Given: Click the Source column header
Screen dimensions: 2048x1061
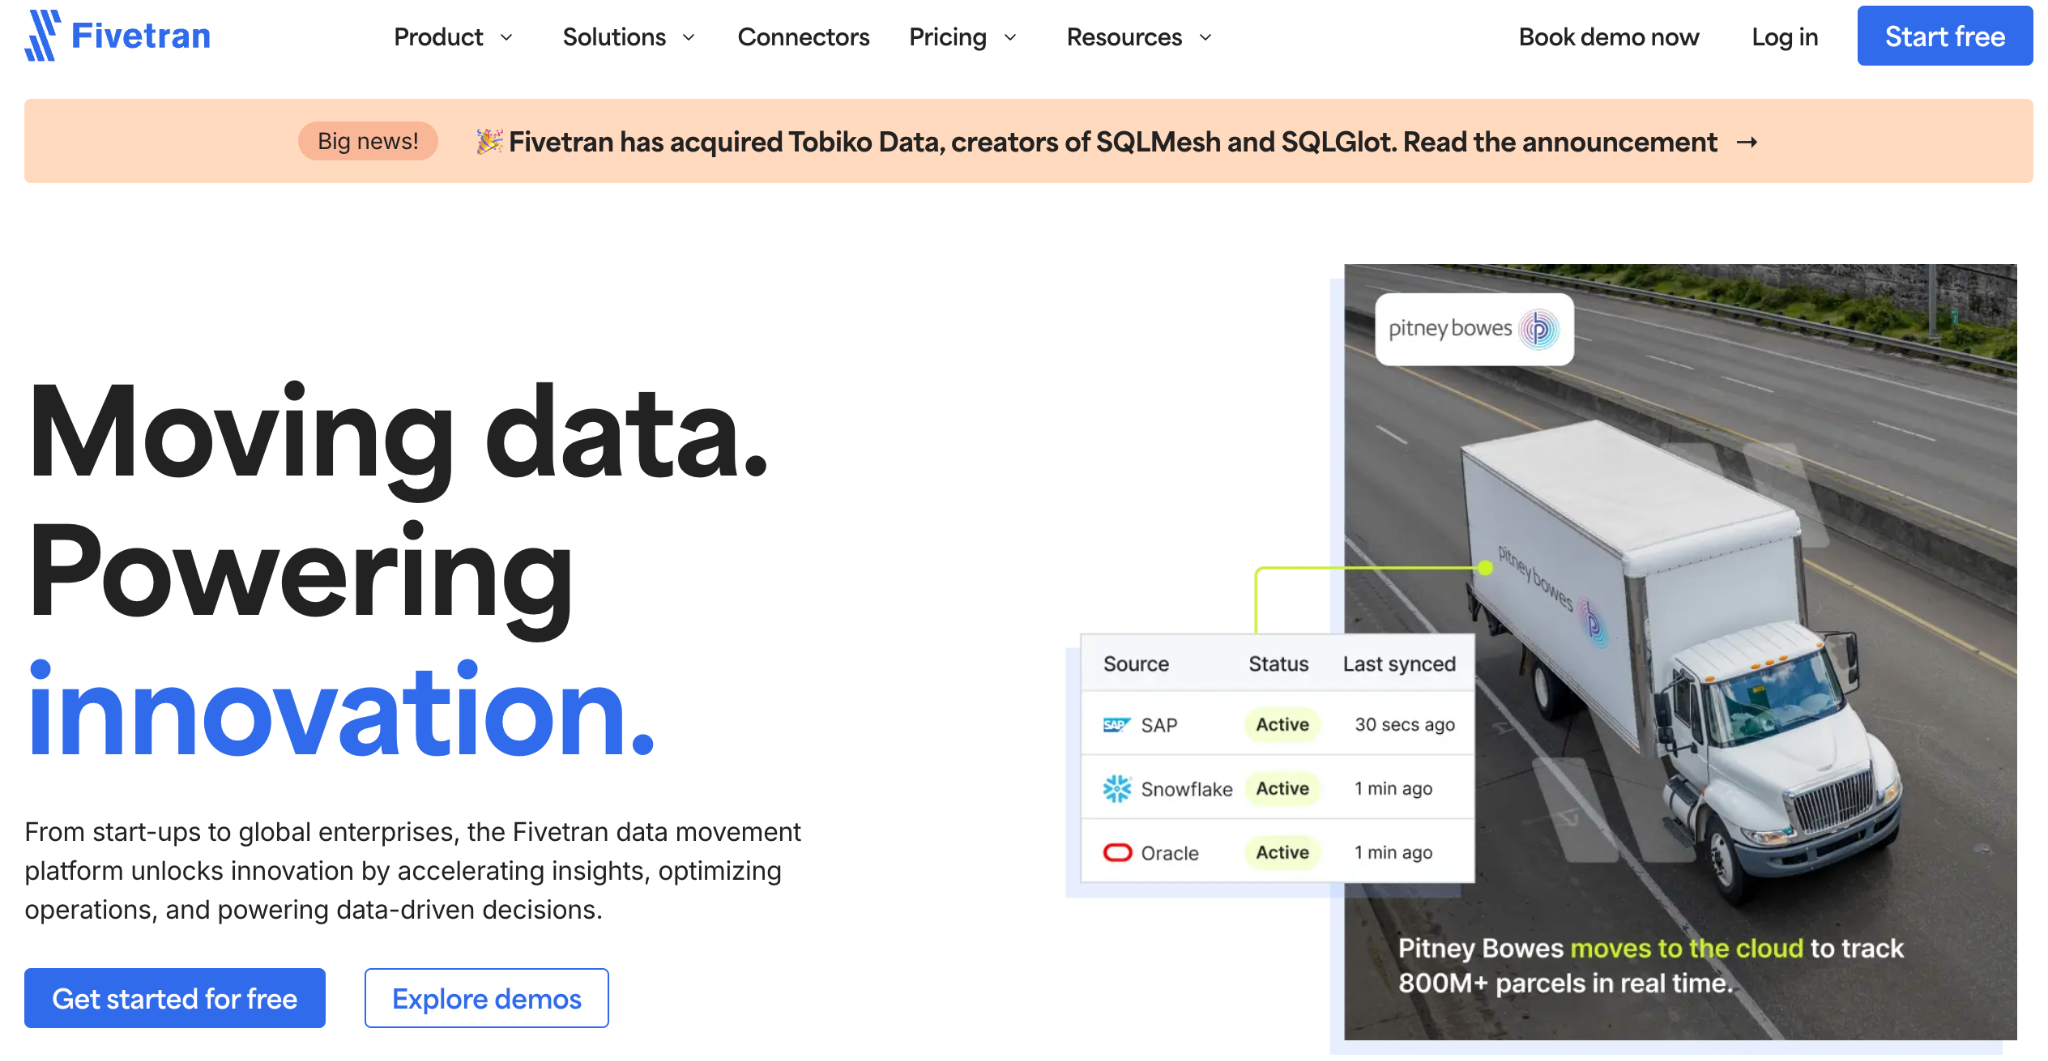Looking at the screenshot, I should pyautogui.click(x=1136, y=664).
